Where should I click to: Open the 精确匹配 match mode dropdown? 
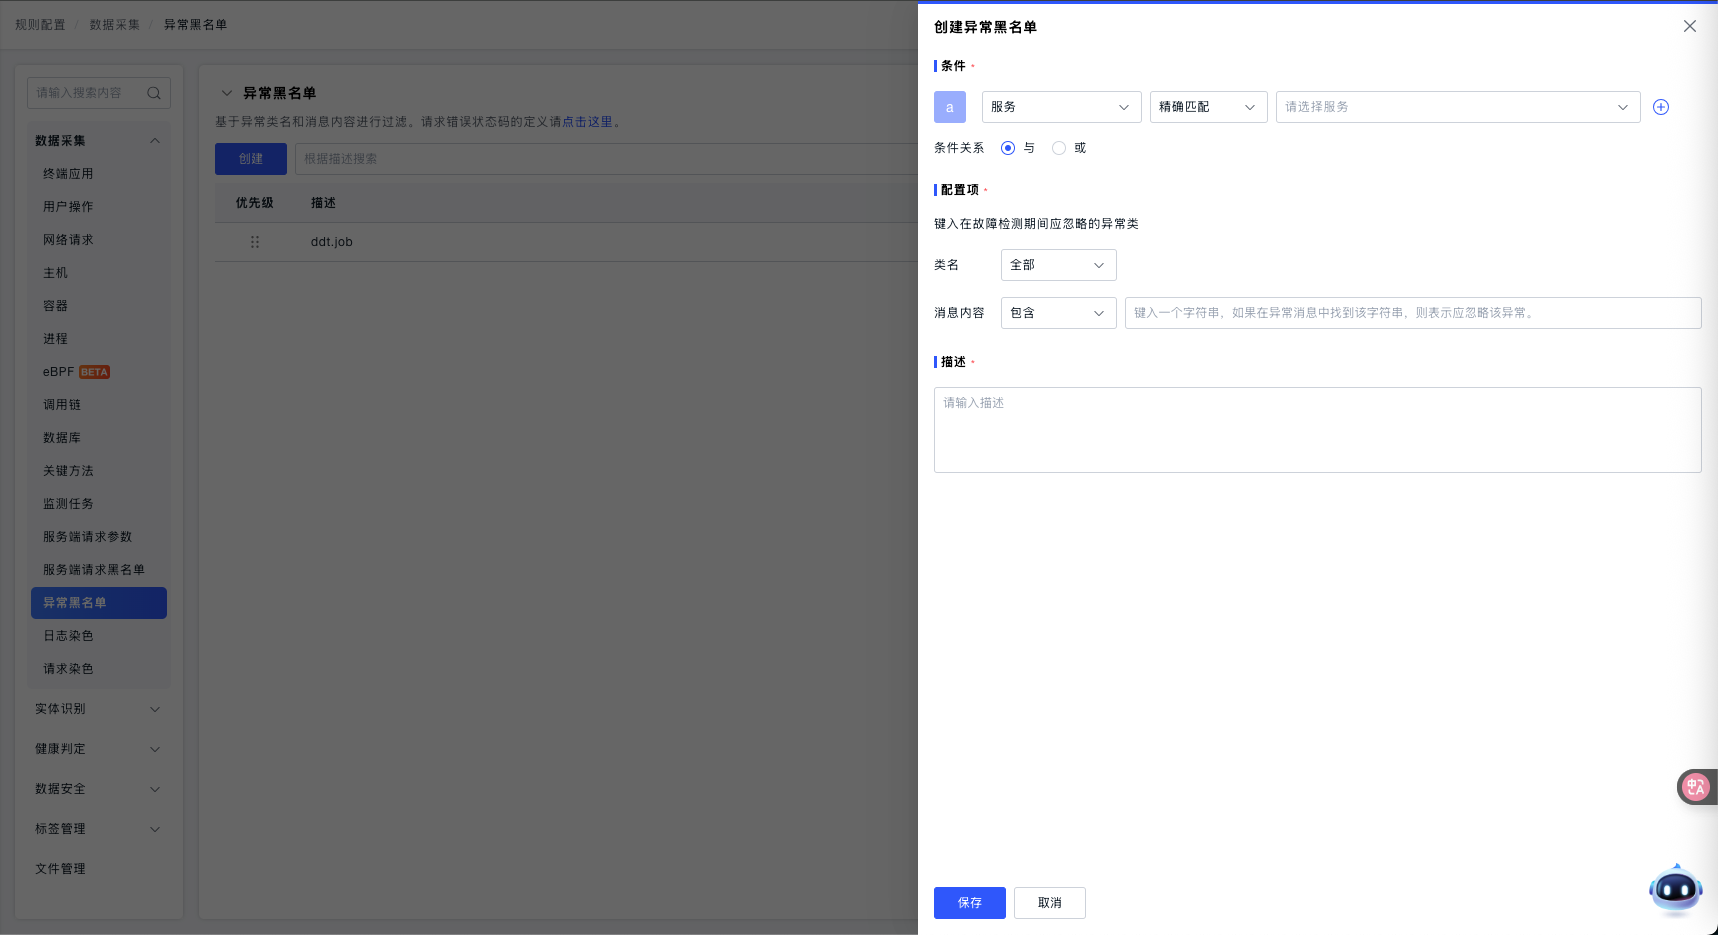tap(1207, 107)
